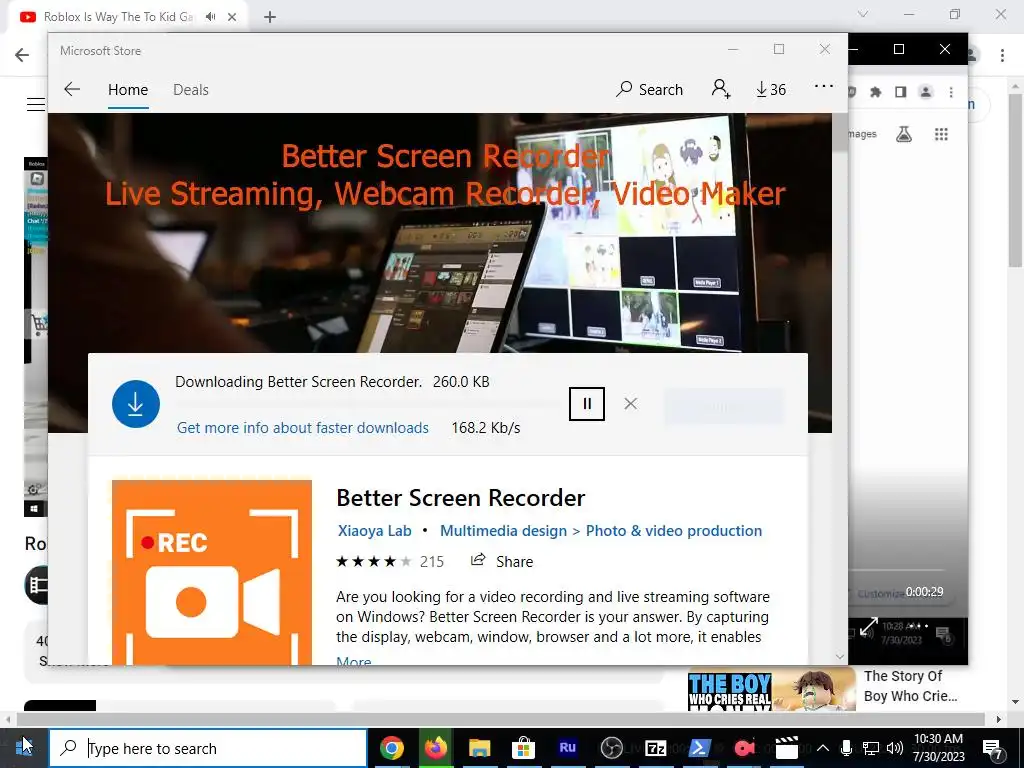Show hidden system tray icons
Viewport: 1024px width, 768px height.
pos(823,748)
